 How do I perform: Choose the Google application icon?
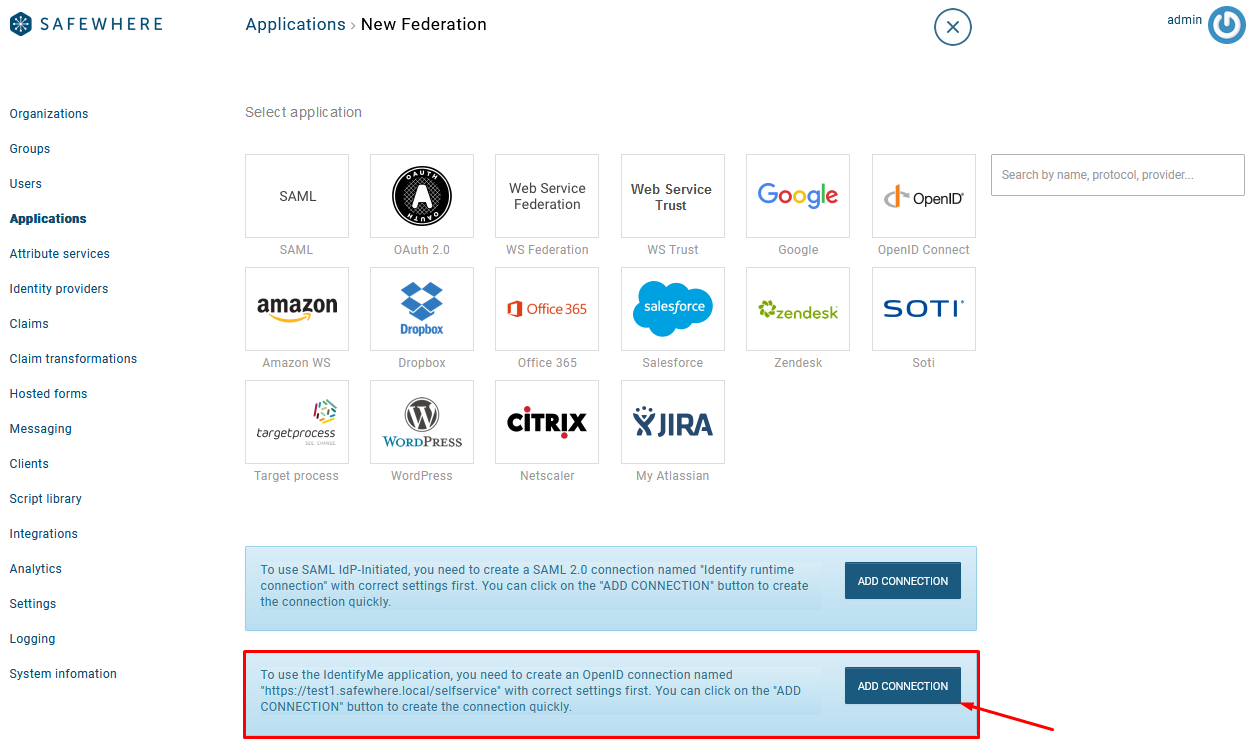coord(797,196)
